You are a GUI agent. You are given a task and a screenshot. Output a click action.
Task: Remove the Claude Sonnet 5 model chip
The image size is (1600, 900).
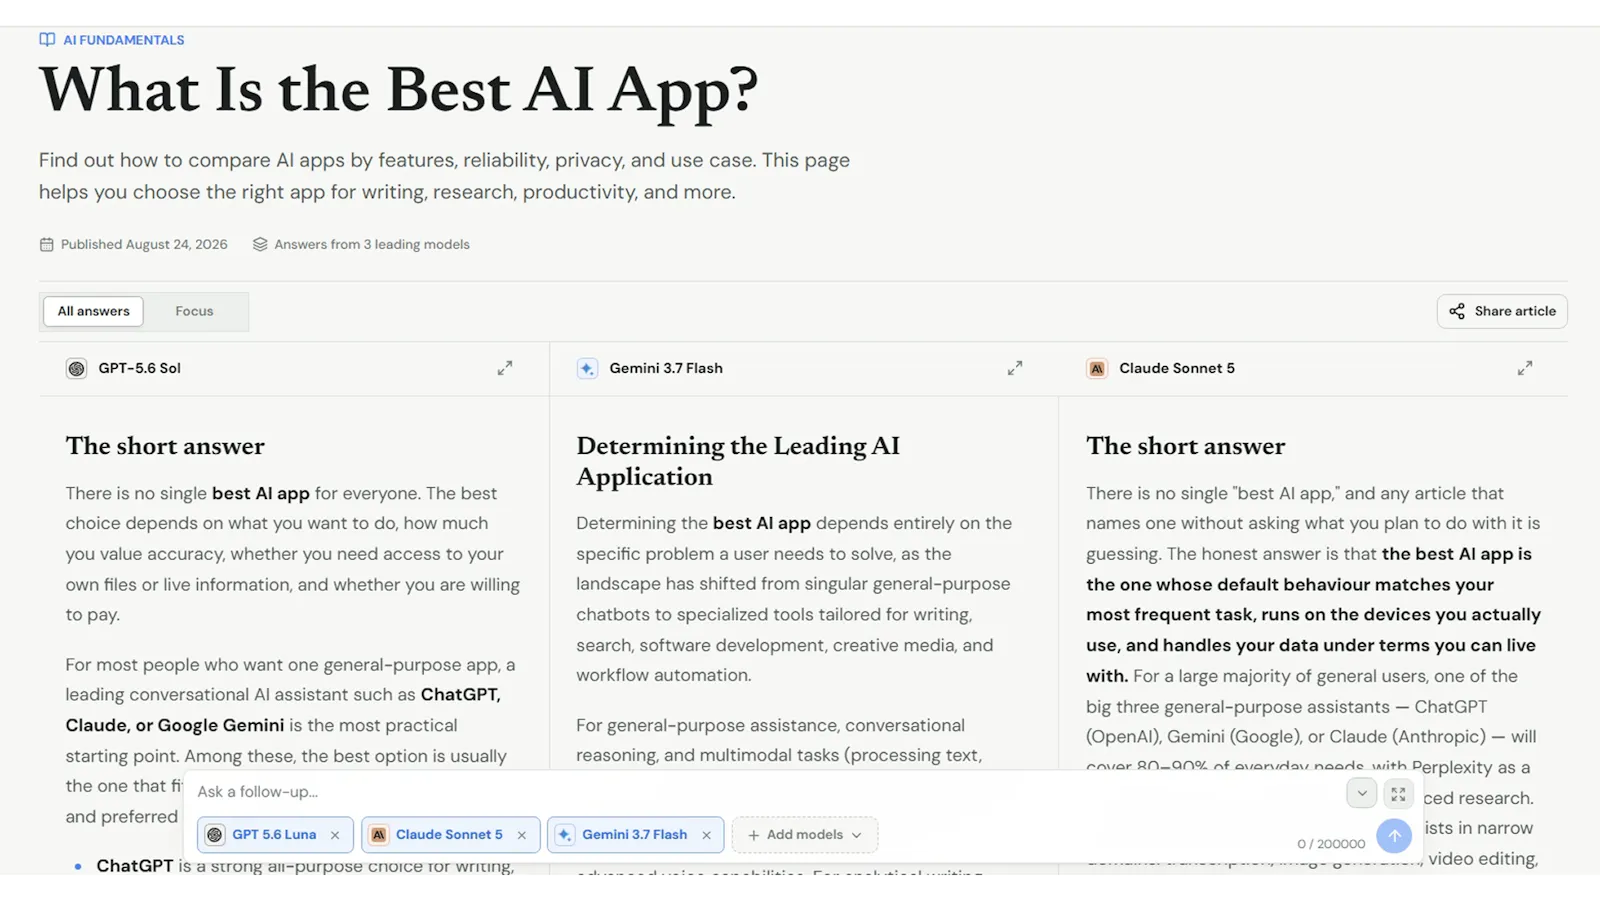(x=522, y=835)
